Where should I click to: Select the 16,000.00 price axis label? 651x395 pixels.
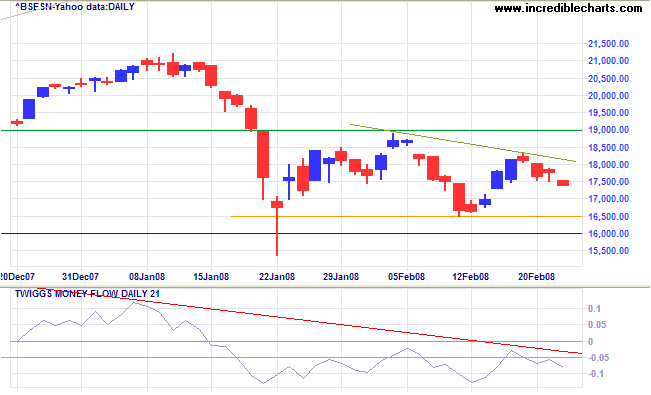(x=608, y=233)
